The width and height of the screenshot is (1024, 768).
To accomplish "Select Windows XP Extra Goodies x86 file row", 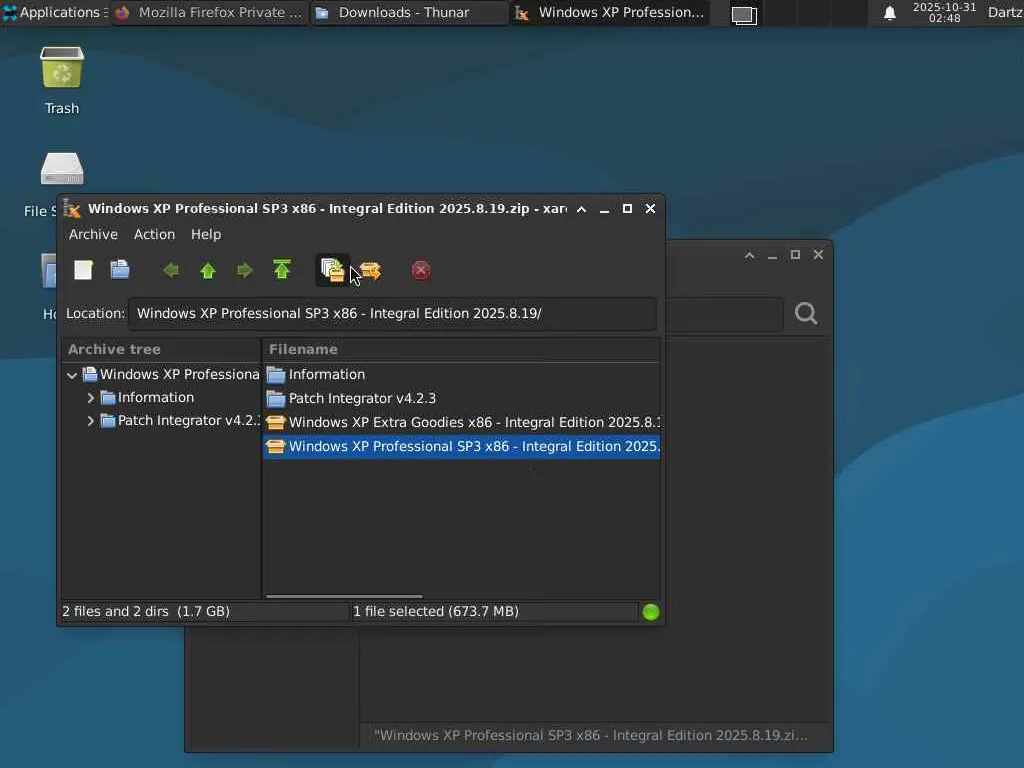I will [x=461, y=423].
